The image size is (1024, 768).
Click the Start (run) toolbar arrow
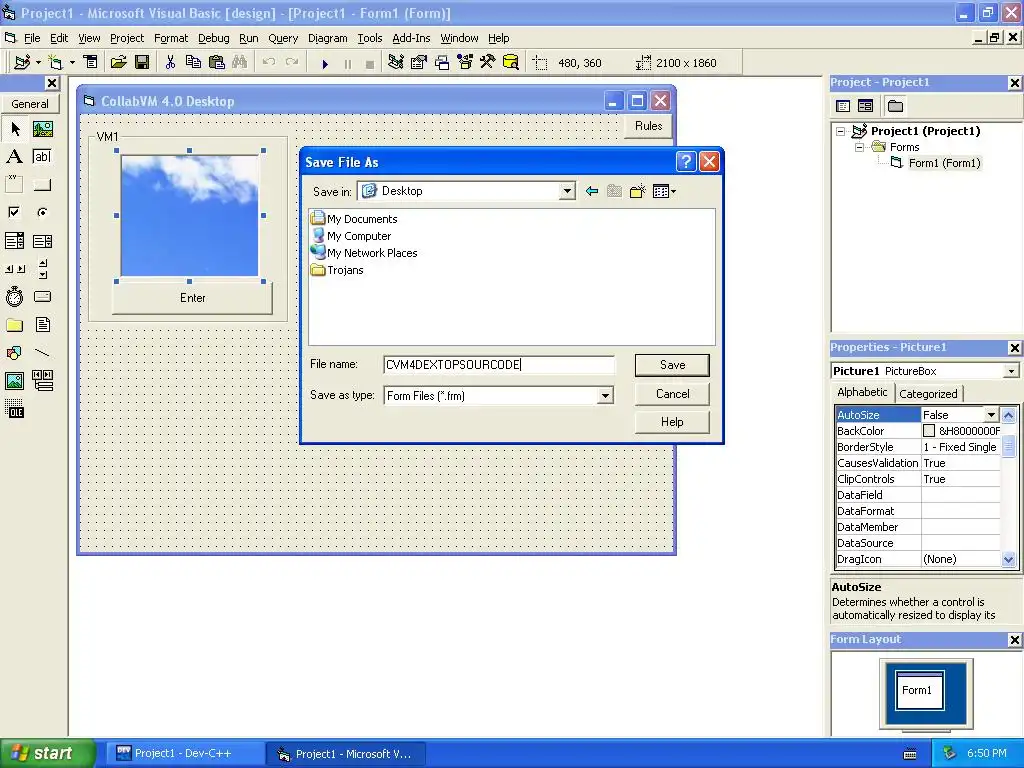point(325,63)
